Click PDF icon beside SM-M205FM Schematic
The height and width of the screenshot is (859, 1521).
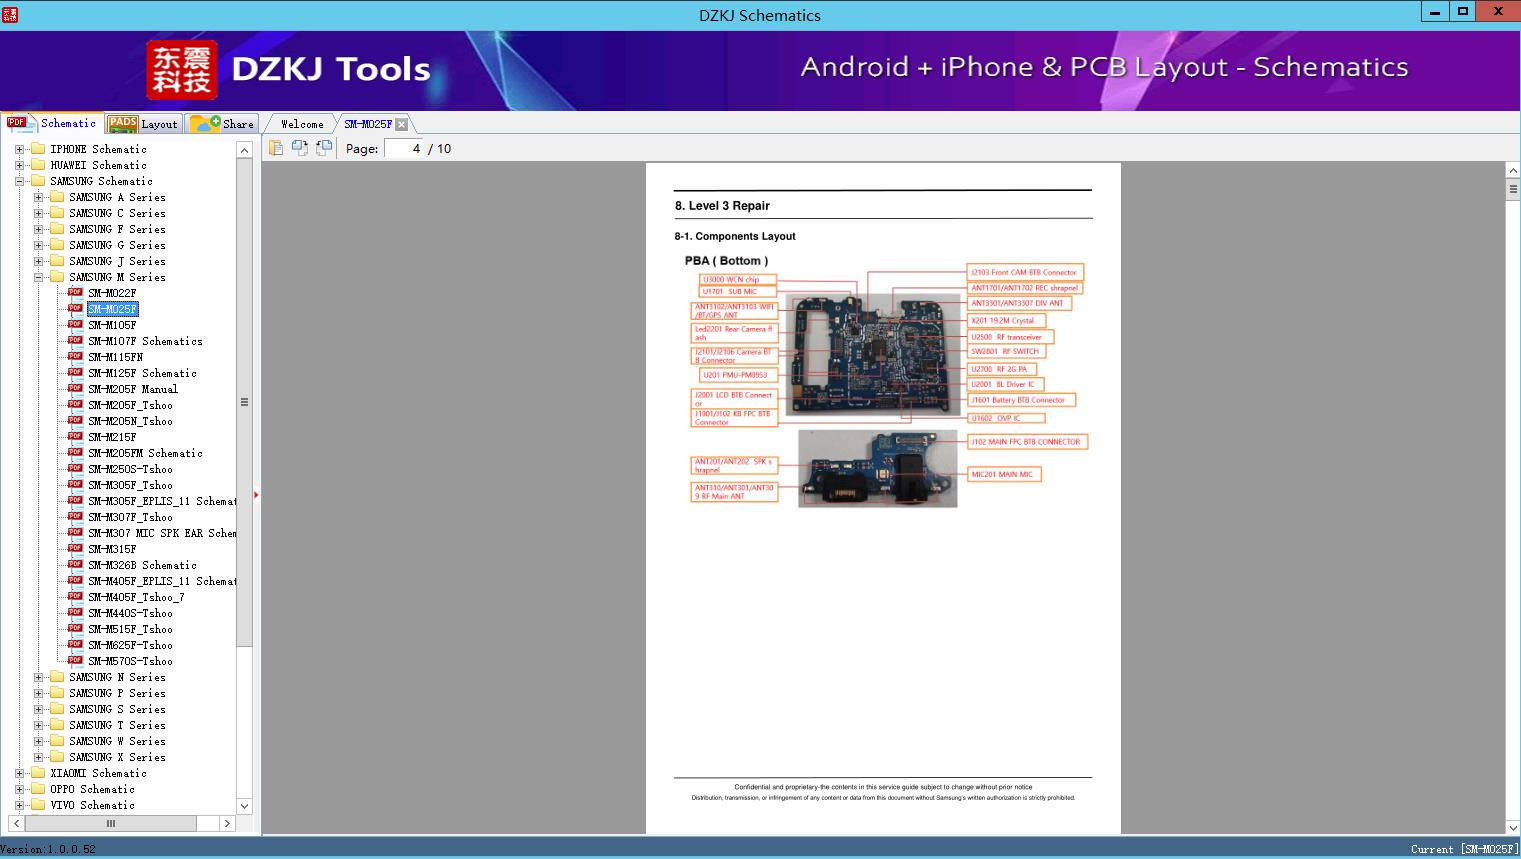[x=75, y=452]
